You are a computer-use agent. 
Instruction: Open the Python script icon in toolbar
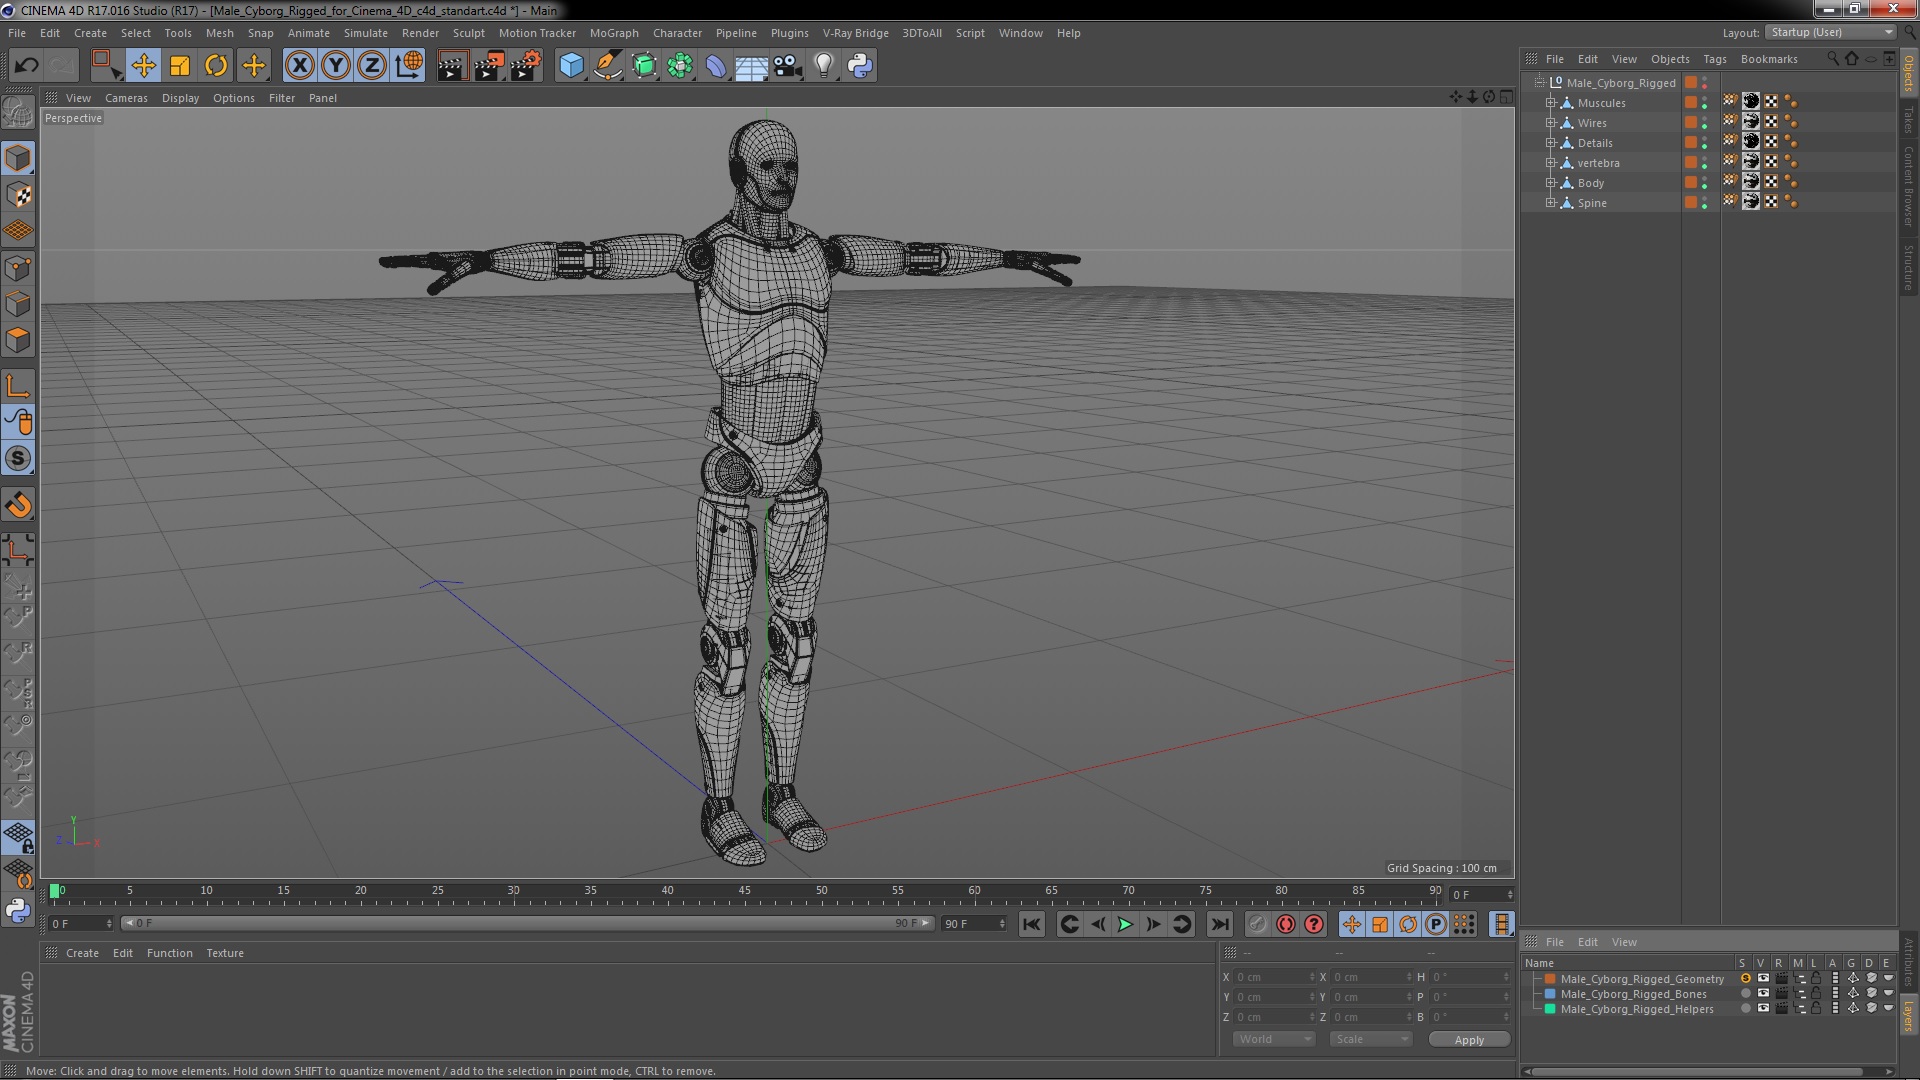click(860, 66)
